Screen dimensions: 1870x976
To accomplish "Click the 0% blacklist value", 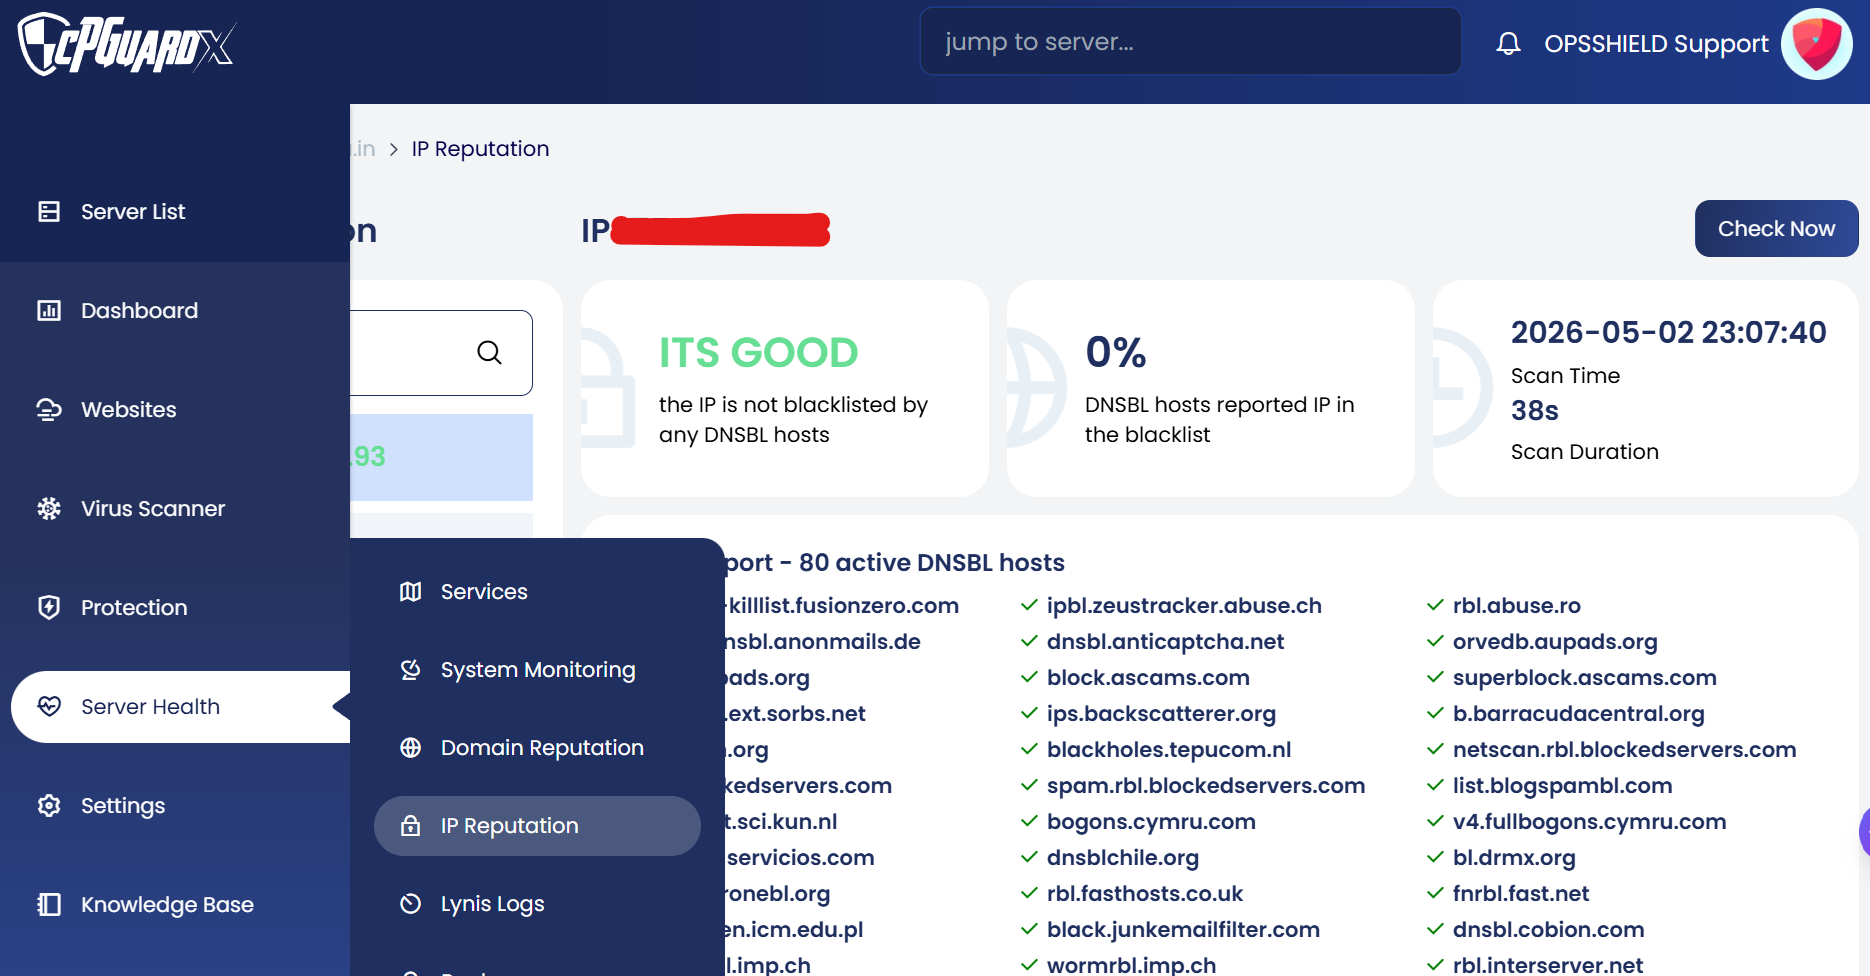I will pyautogui.click(x=1116, y=352).
